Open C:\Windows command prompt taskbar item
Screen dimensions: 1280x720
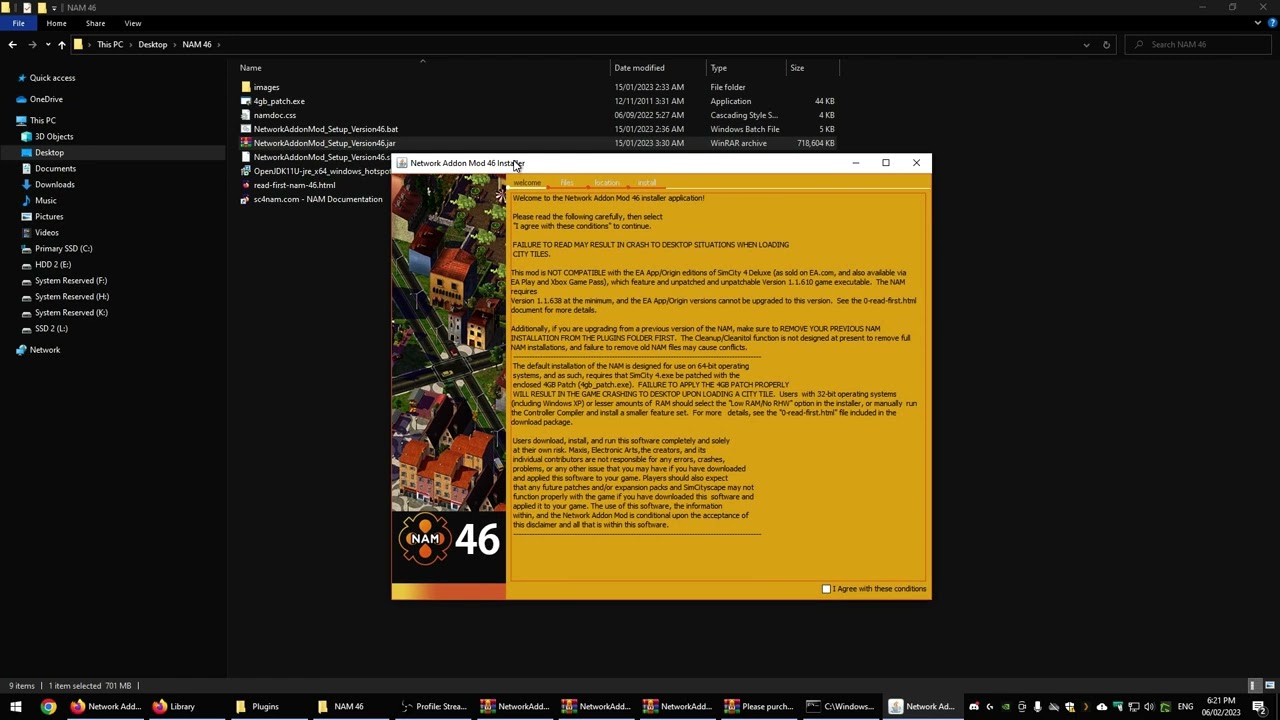tap(840, 707)
